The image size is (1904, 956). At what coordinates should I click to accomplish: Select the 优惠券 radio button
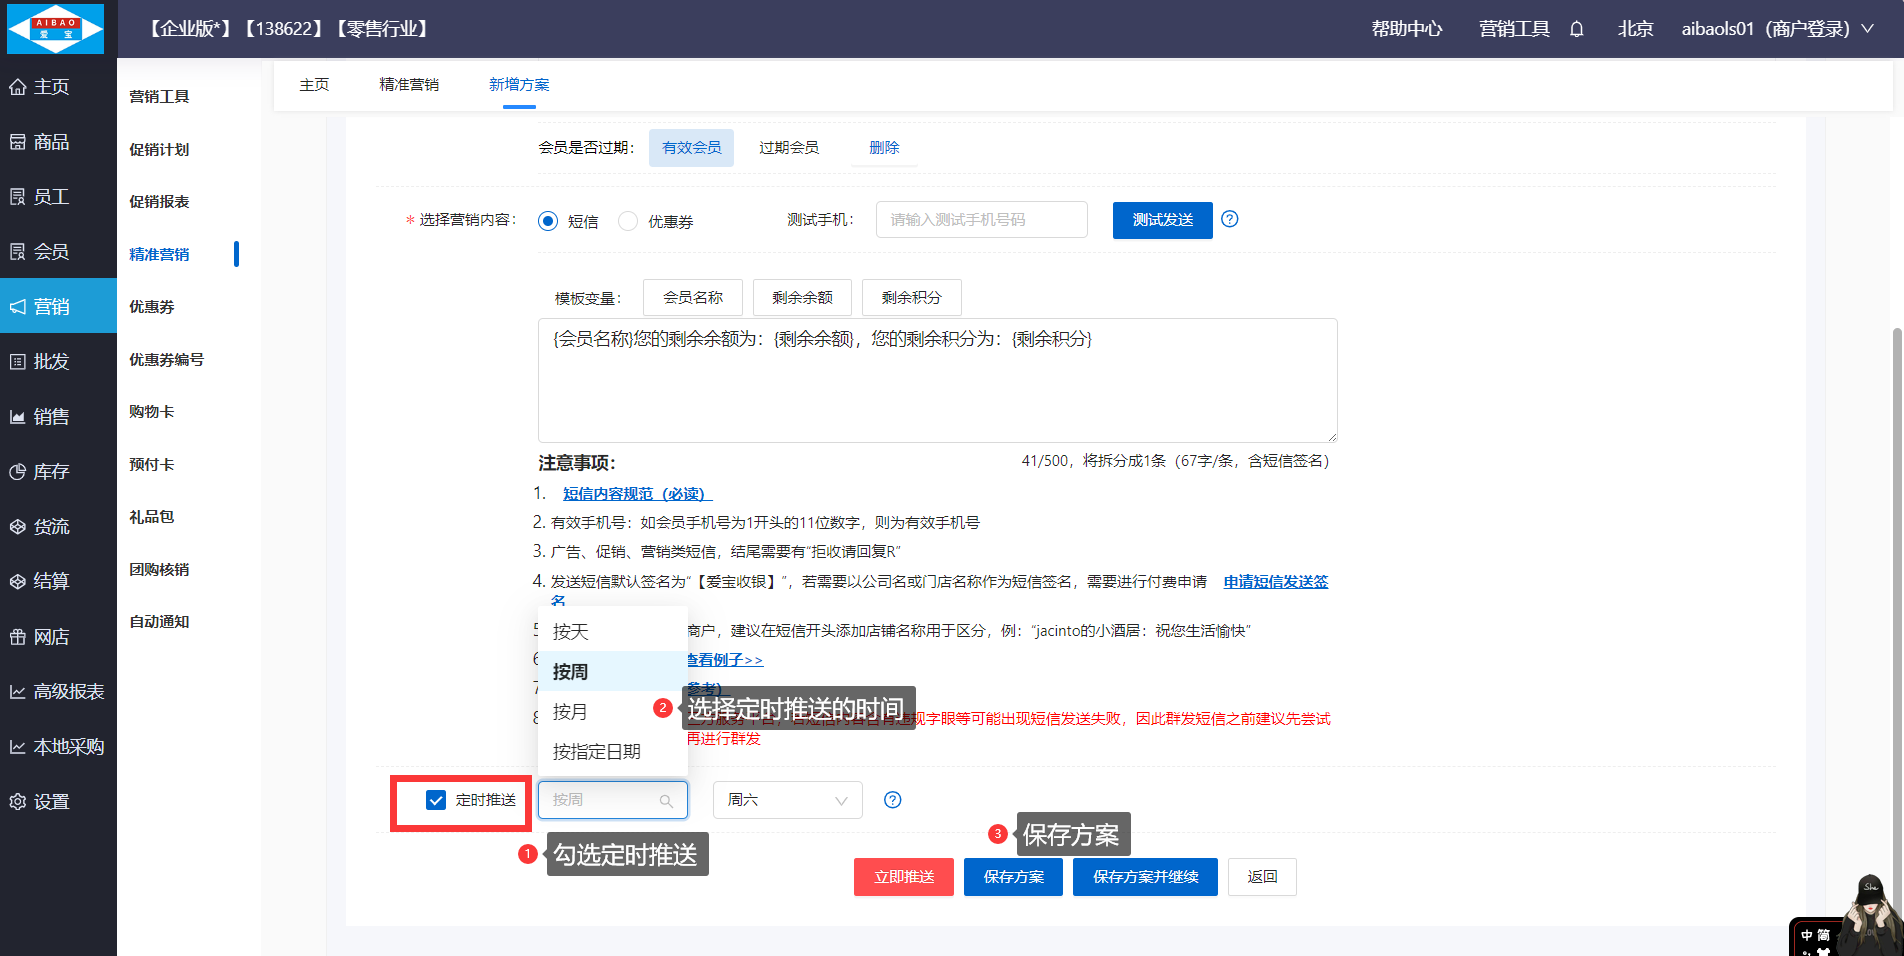pyautogui.click(x=628, y=221)
